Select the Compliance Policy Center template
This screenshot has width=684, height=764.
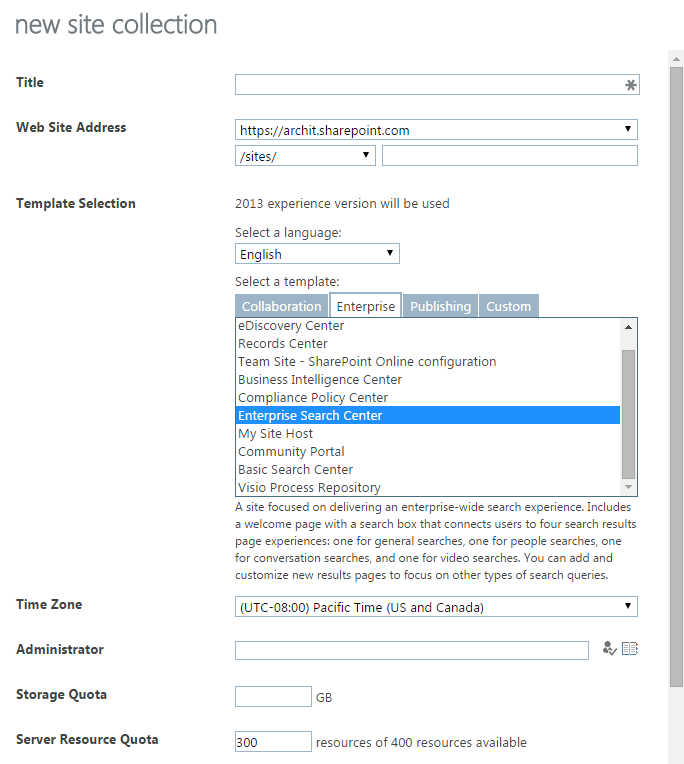tap(428, 398)
